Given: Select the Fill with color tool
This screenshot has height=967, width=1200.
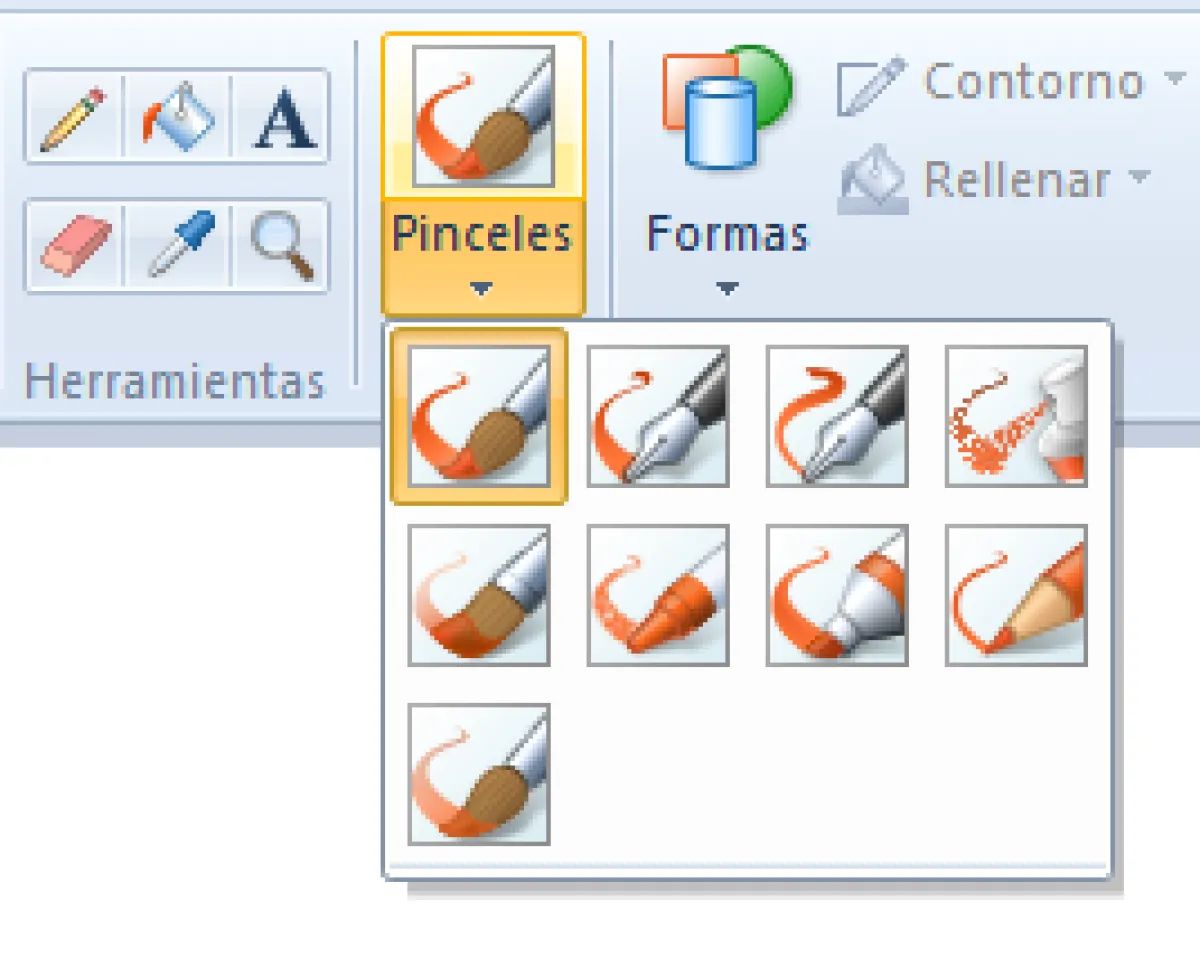Looking at the screenshot, I should 175,117.
